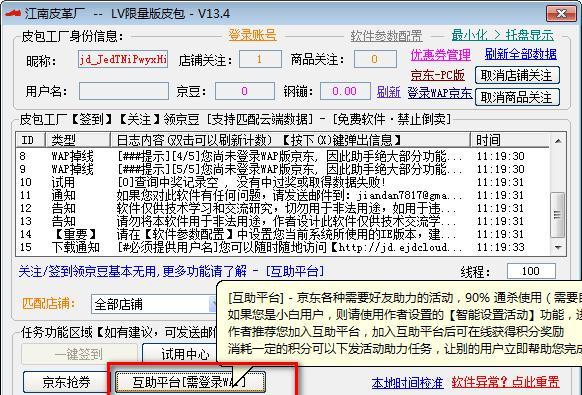
Task: Select log row 15 下载通知
Action: click(282, 247)
